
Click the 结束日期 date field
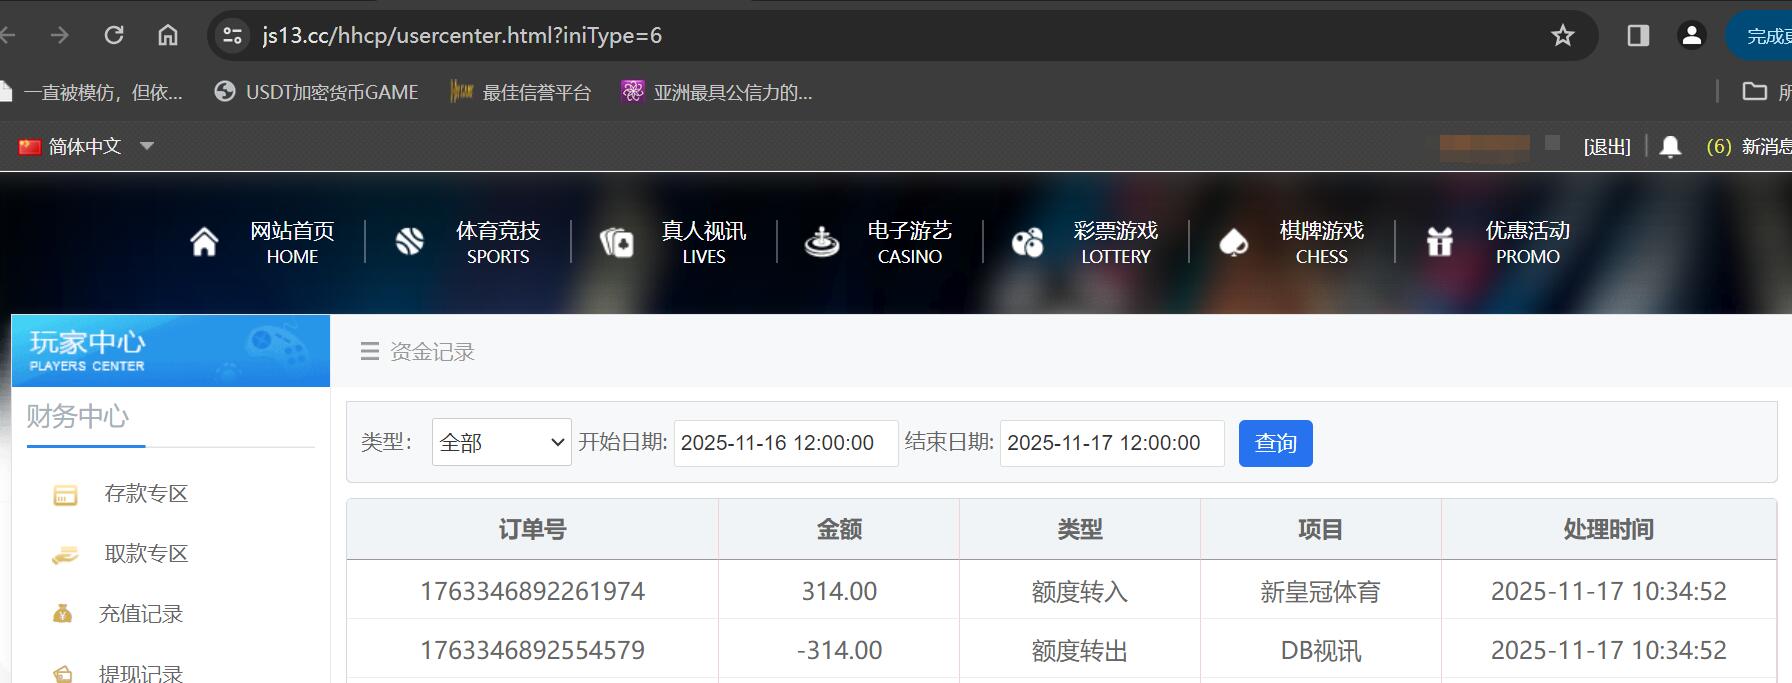coord(1112,443)
